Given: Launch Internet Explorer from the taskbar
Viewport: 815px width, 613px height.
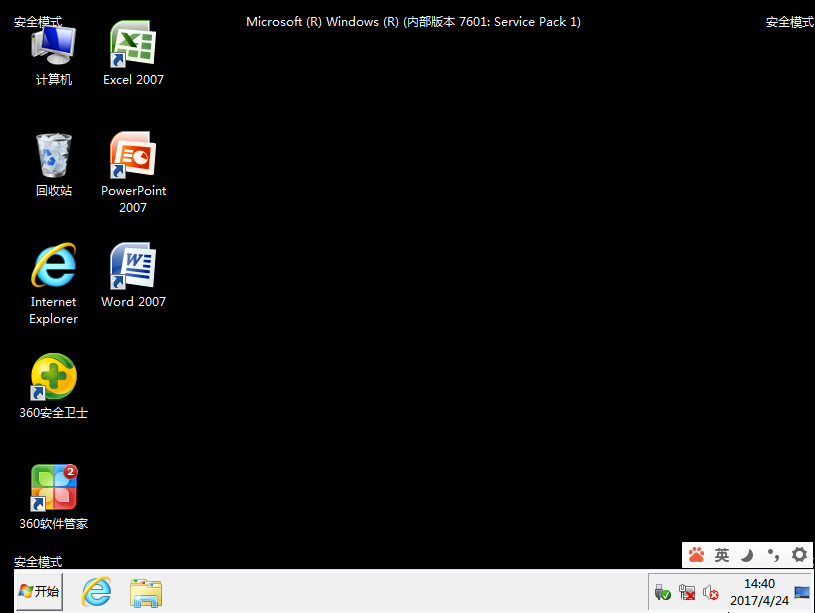Looking at the screenshot, I should point(97,591).
